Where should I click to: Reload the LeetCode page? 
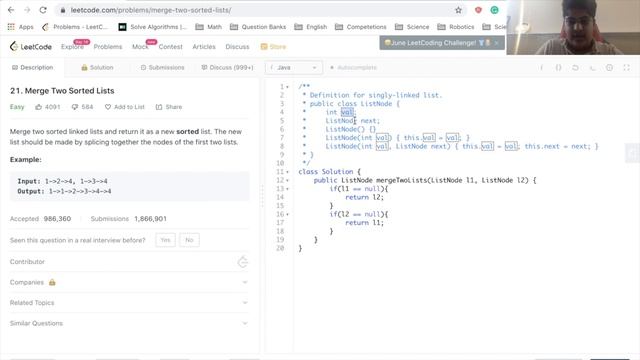tap(43, 10)
